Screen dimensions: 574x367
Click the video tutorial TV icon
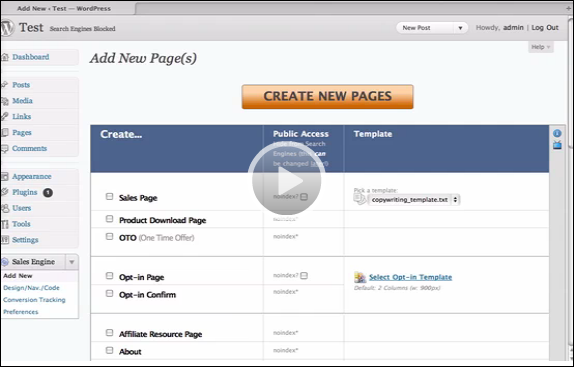(557, 145)
